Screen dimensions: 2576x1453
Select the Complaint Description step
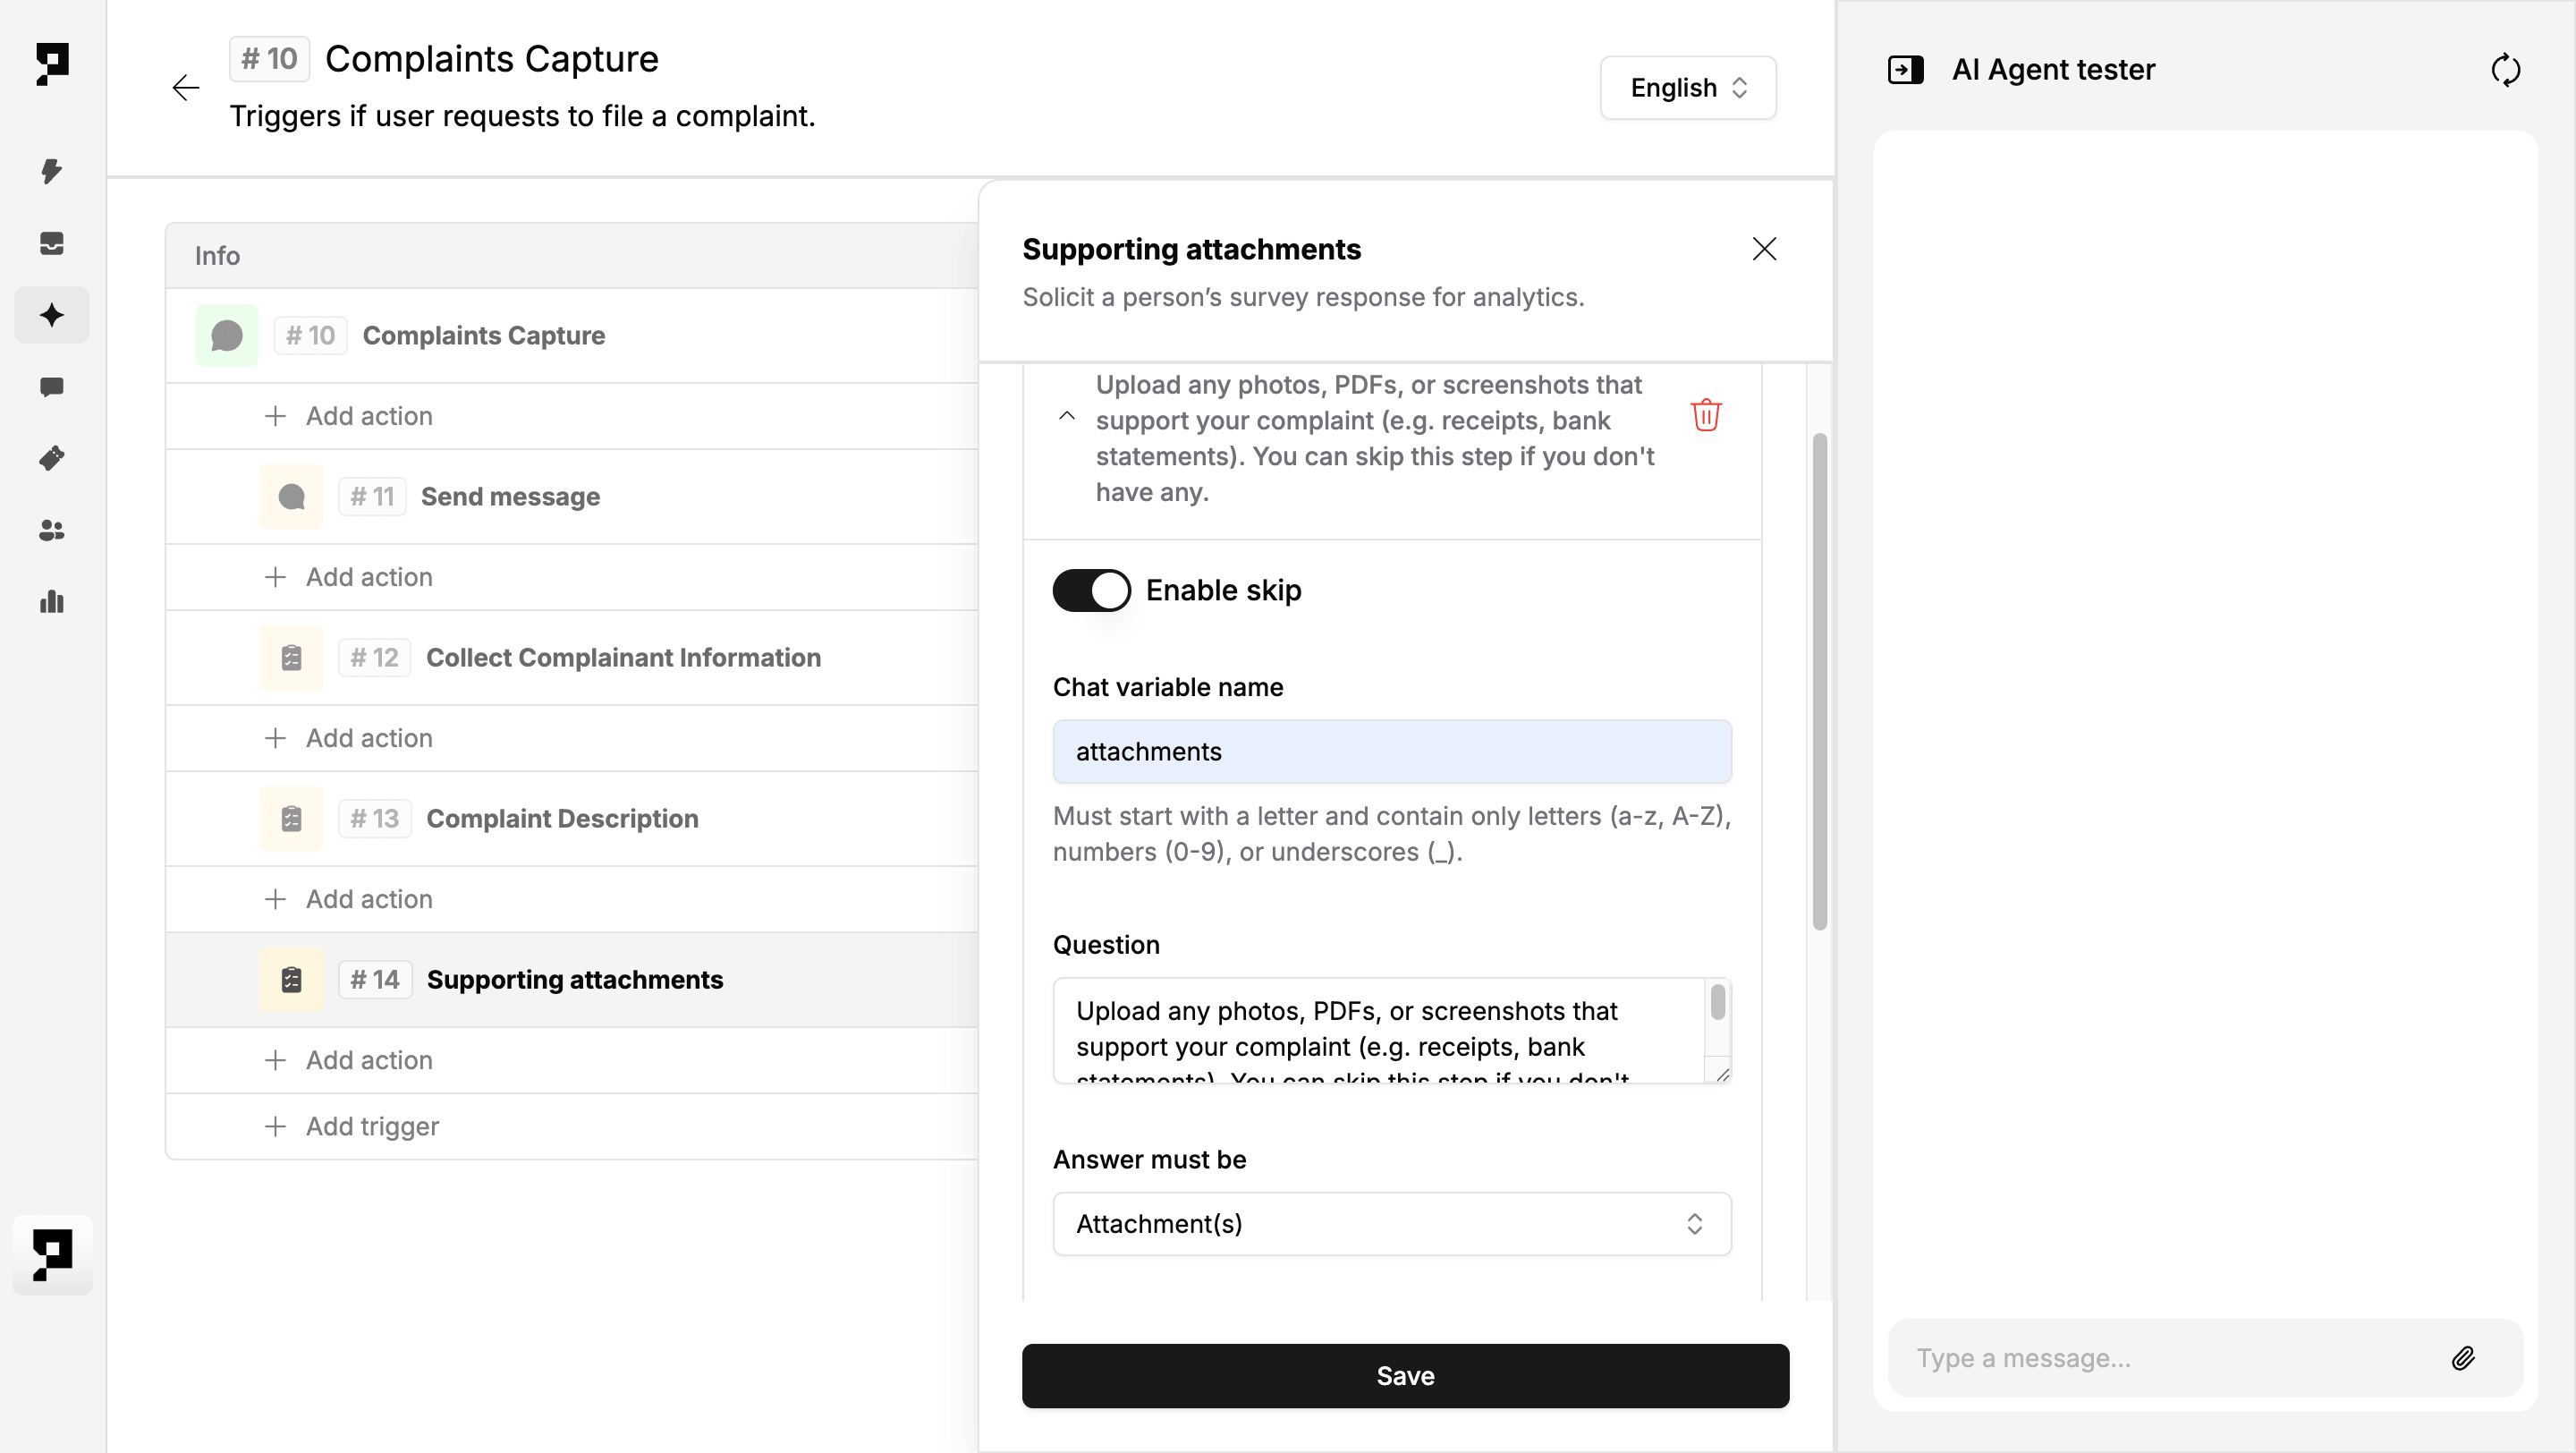pos(562,818)
